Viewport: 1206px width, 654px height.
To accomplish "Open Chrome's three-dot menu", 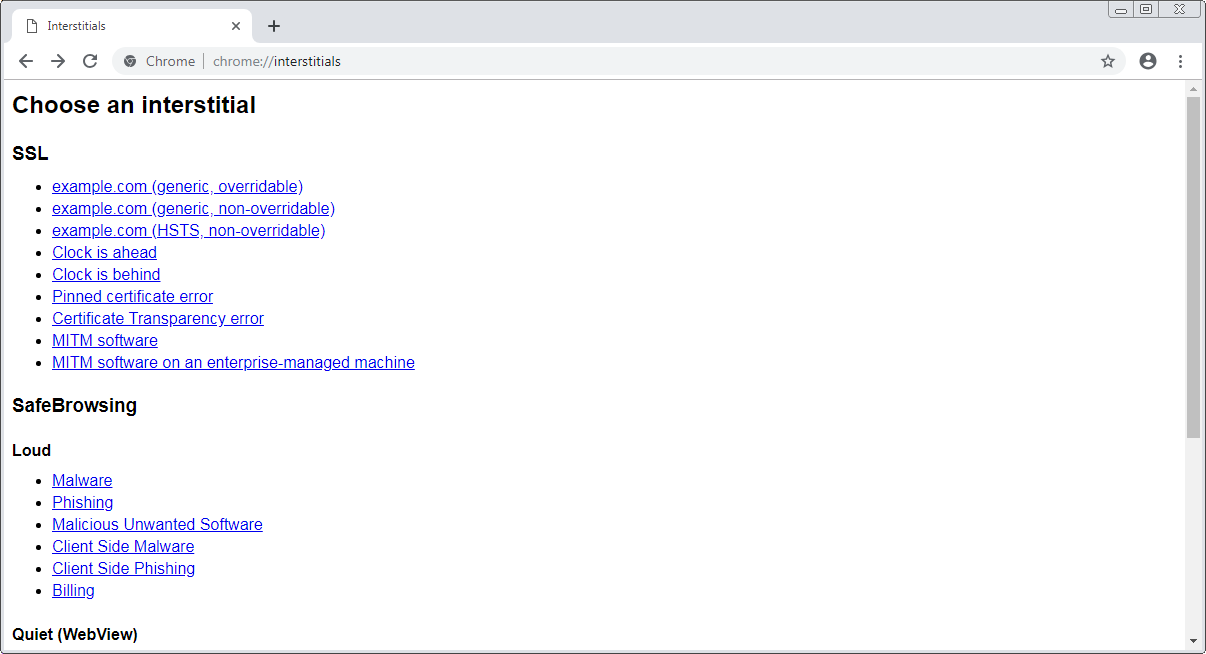I will coord(1181,61).
